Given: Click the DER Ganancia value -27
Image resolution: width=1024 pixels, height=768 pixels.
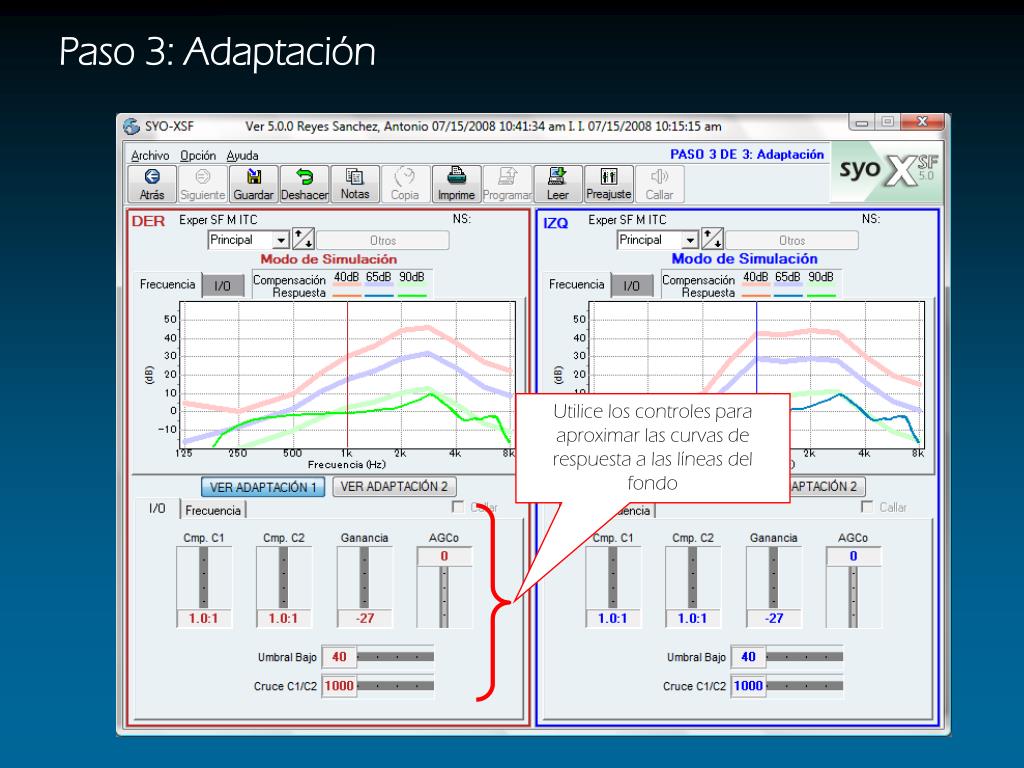Looking at the screenshot, I should [x=364, y=618].
